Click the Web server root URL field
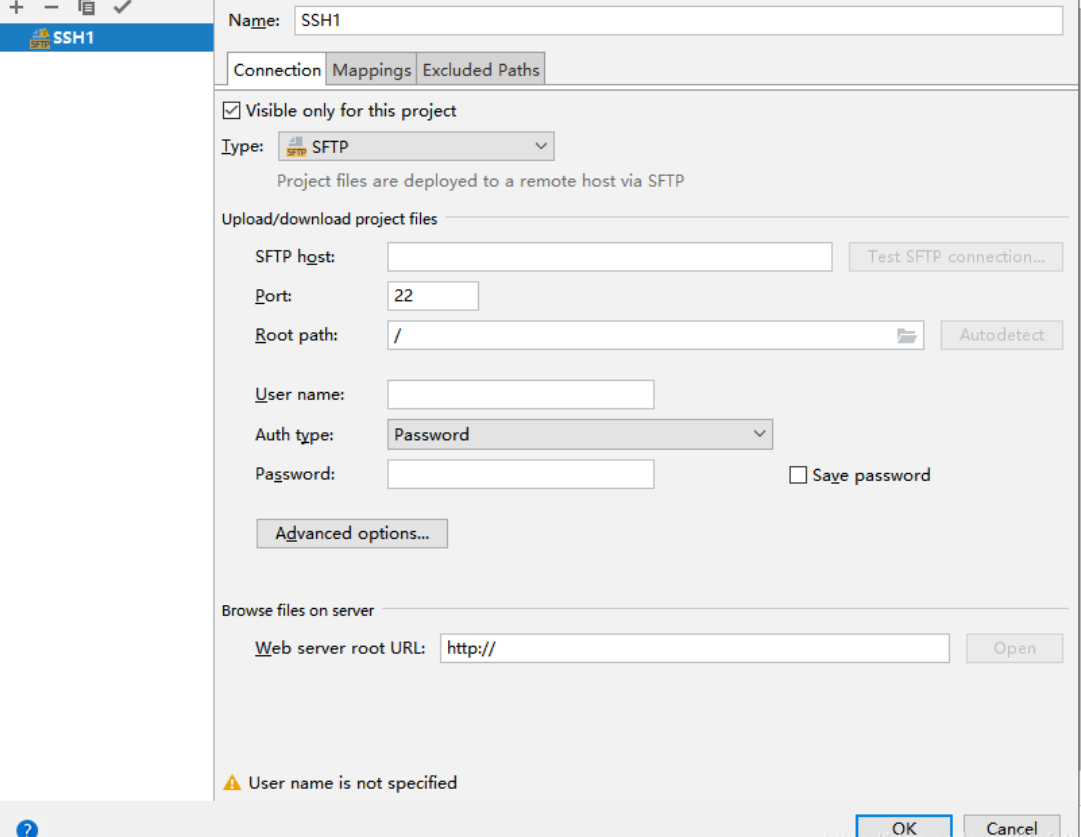The height and width of the screenshot is (837, 1081). 694,648
